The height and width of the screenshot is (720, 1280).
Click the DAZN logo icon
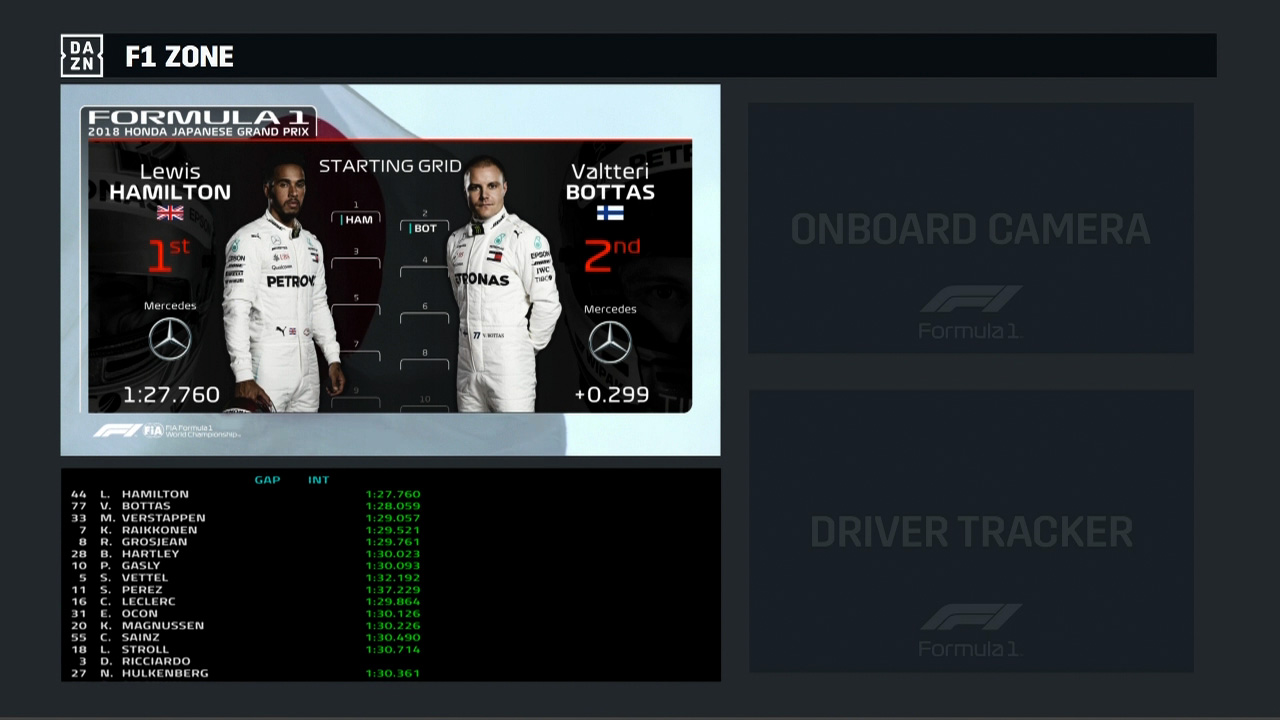pyautogui.click(x=81, y=56)
